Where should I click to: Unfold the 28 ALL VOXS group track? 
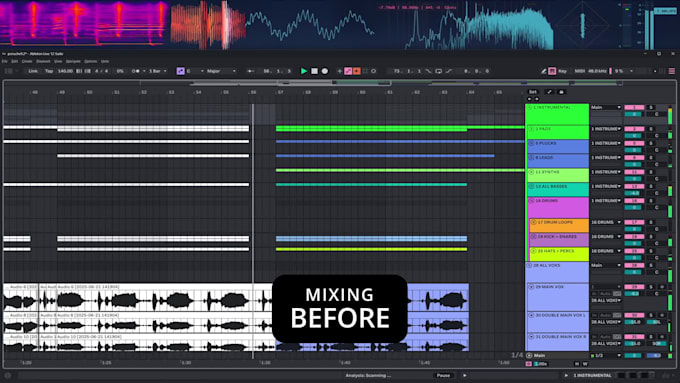click(x=529, y=265)
